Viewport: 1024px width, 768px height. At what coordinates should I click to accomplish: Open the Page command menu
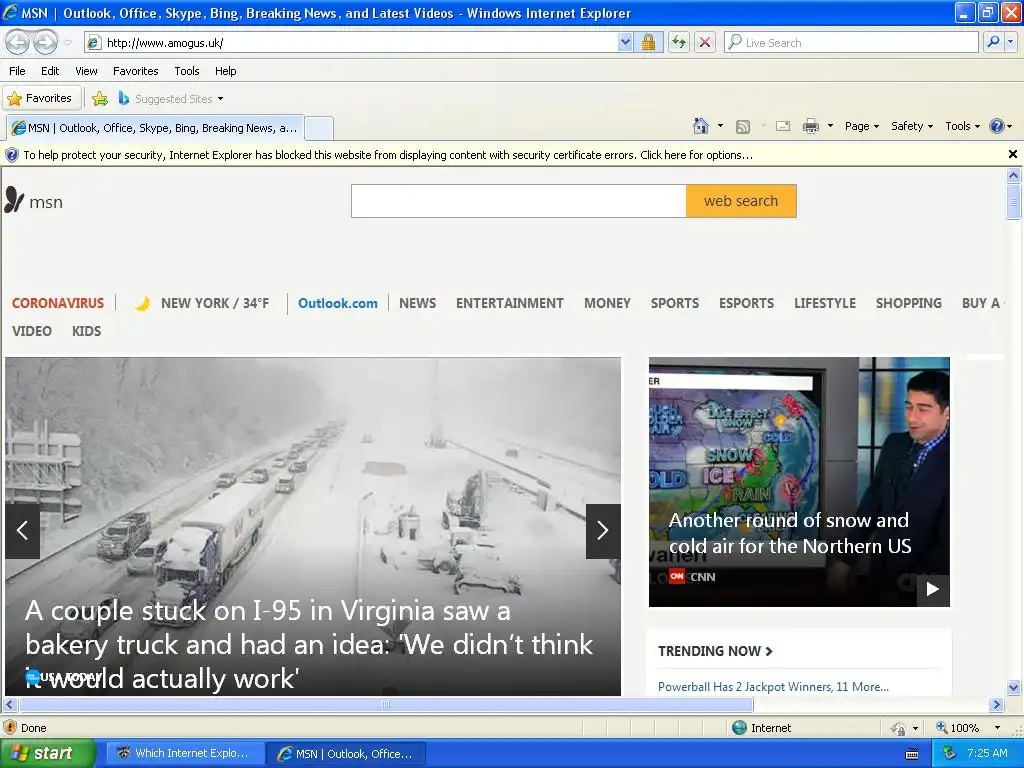(862, 126)
